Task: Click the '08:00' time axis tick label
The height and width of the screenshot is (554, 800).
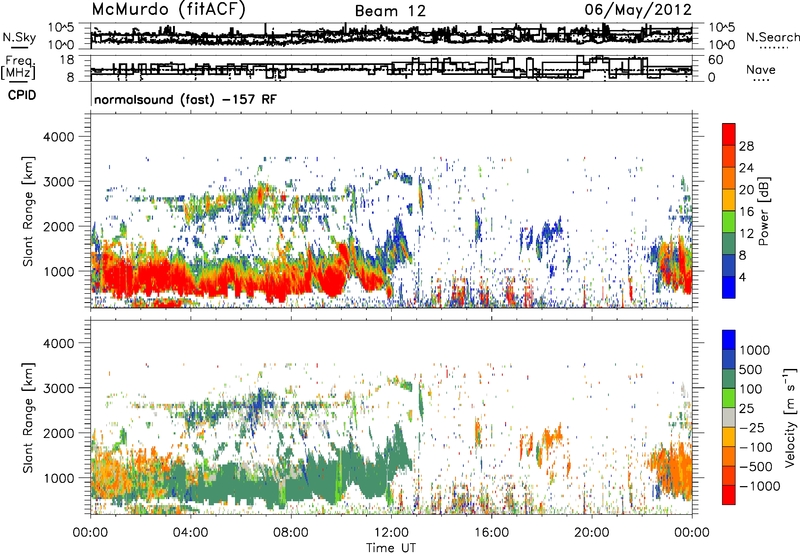Action: [291, 533]
